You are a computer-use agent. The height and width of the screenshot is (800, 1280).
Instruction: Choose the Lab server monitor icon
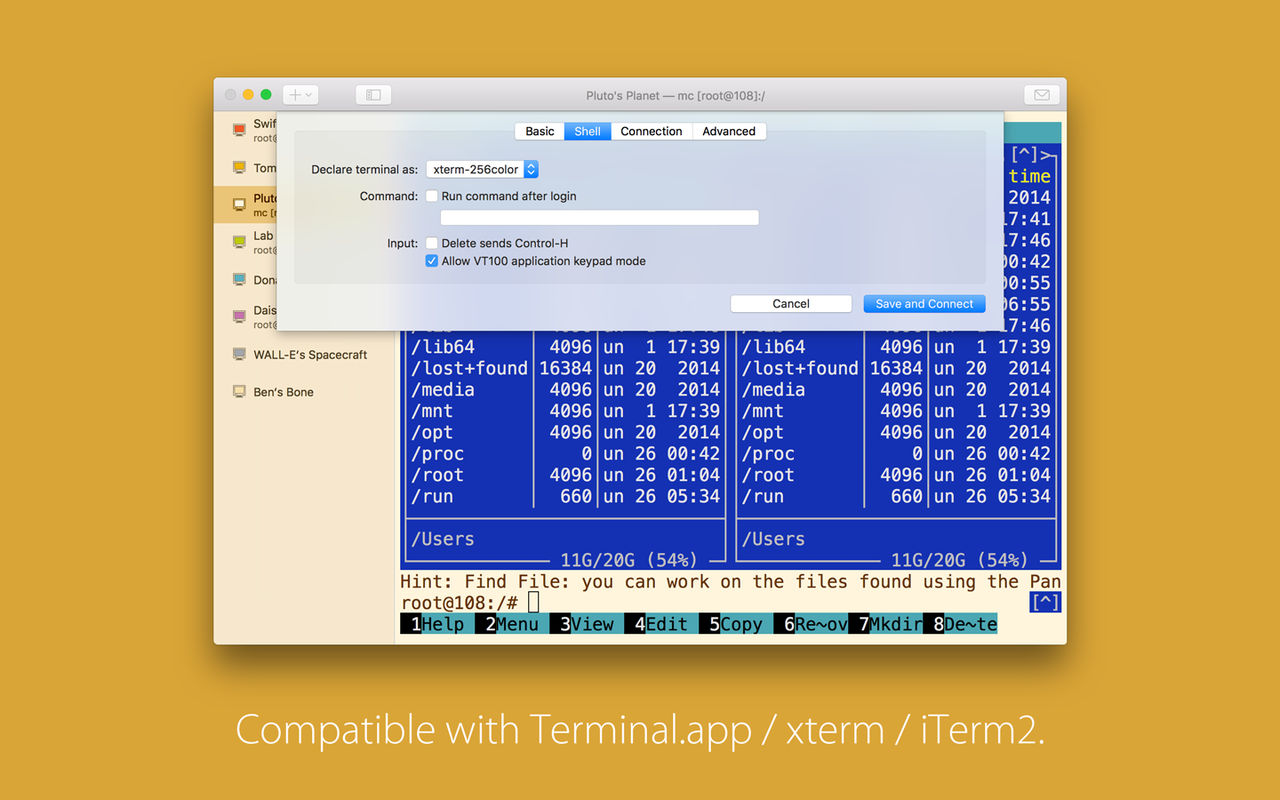(x=239, y=242)
